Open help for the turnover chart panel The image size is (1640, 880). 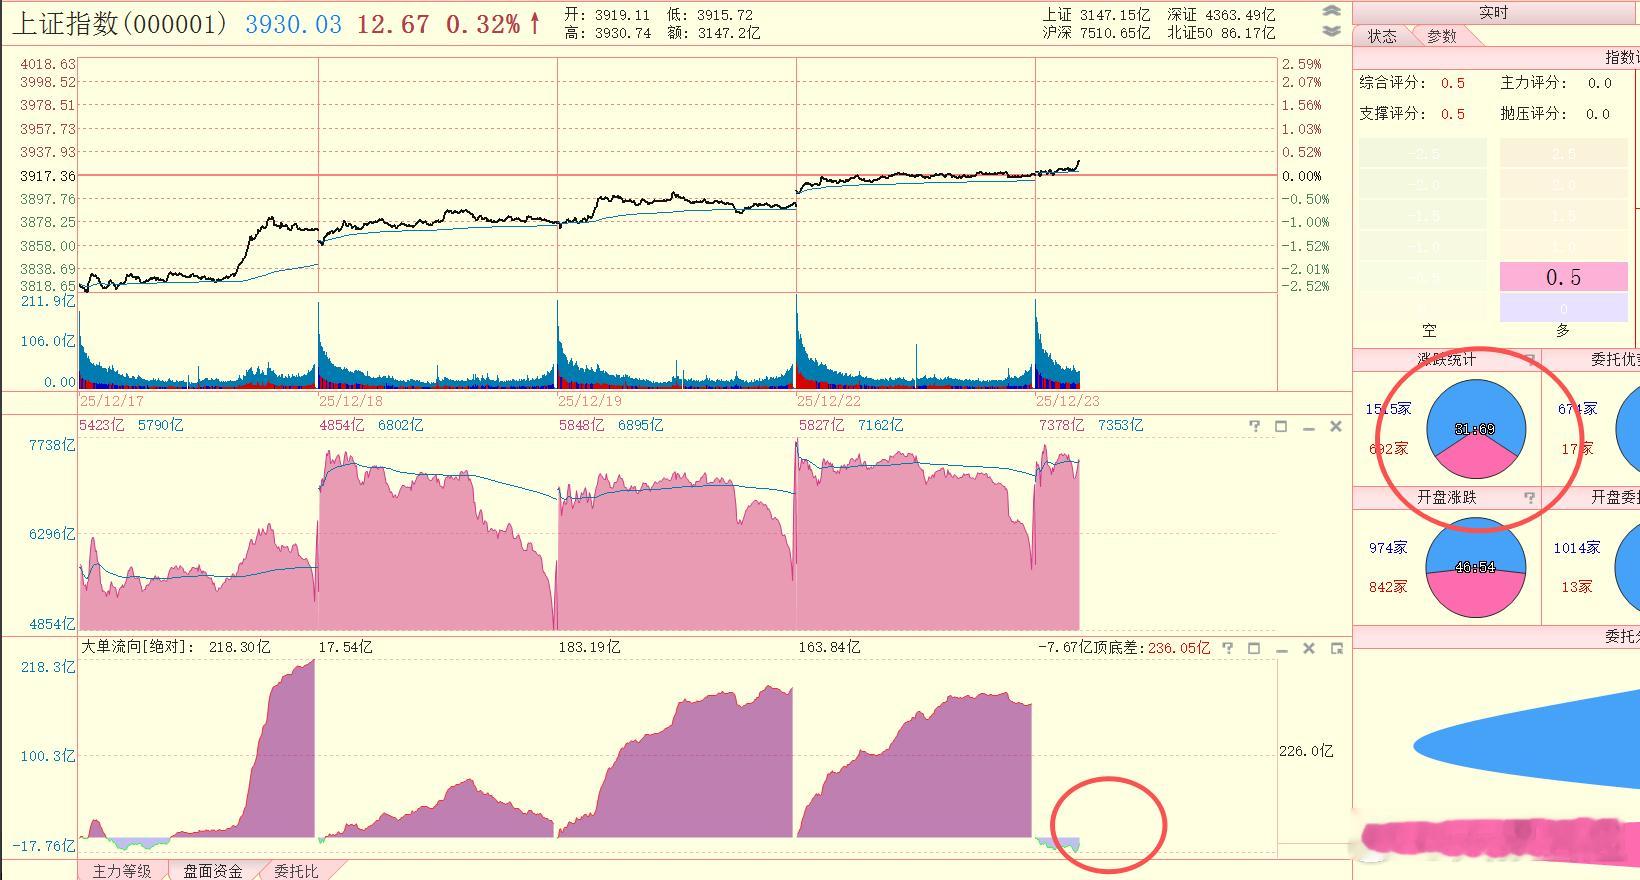1254,426
